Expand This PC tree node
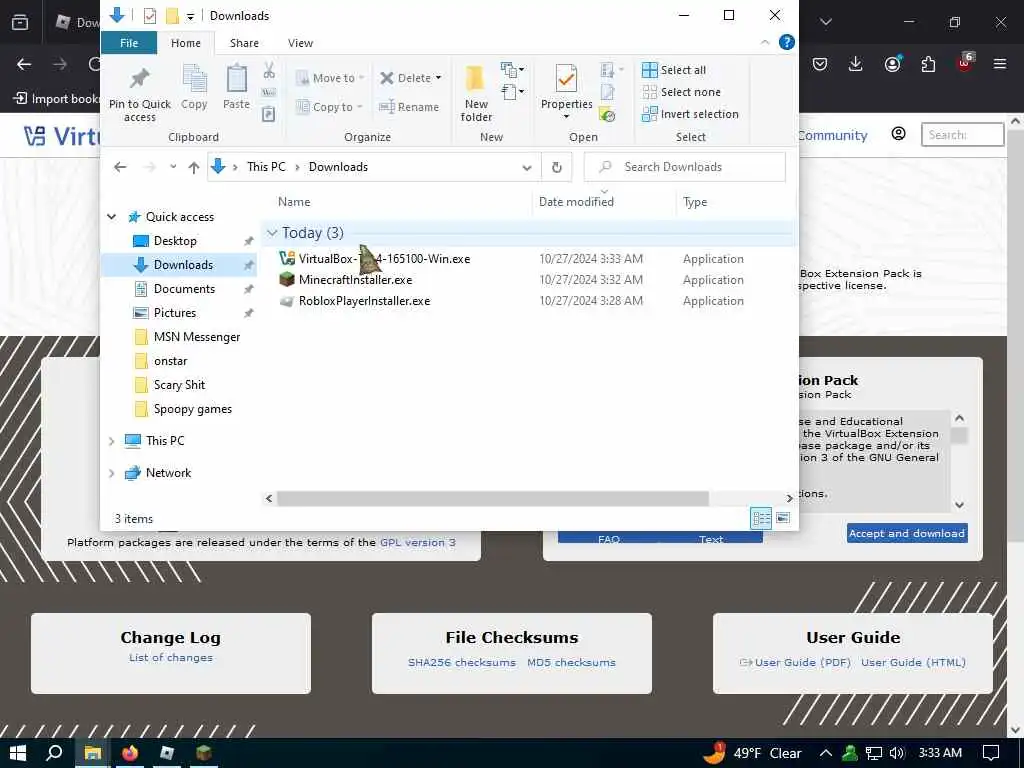This screenshot has width=1024, height=768. (x=112, y=441)
